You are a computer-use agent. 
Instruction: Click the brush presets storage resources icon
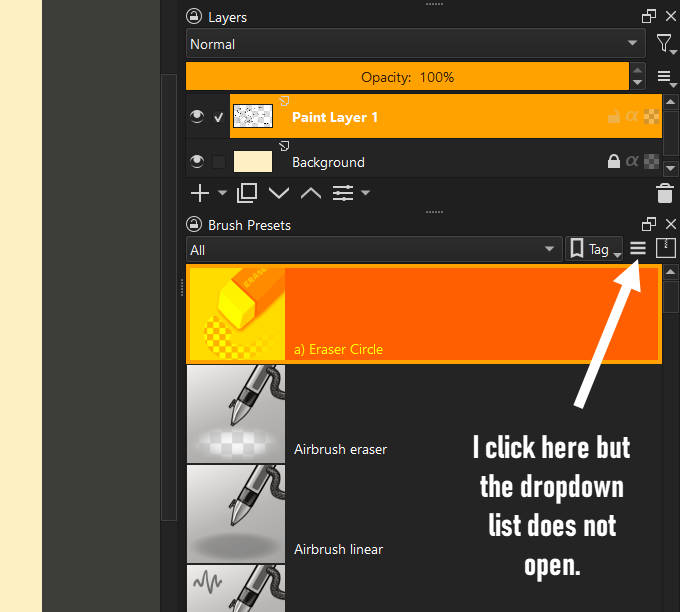666,248
